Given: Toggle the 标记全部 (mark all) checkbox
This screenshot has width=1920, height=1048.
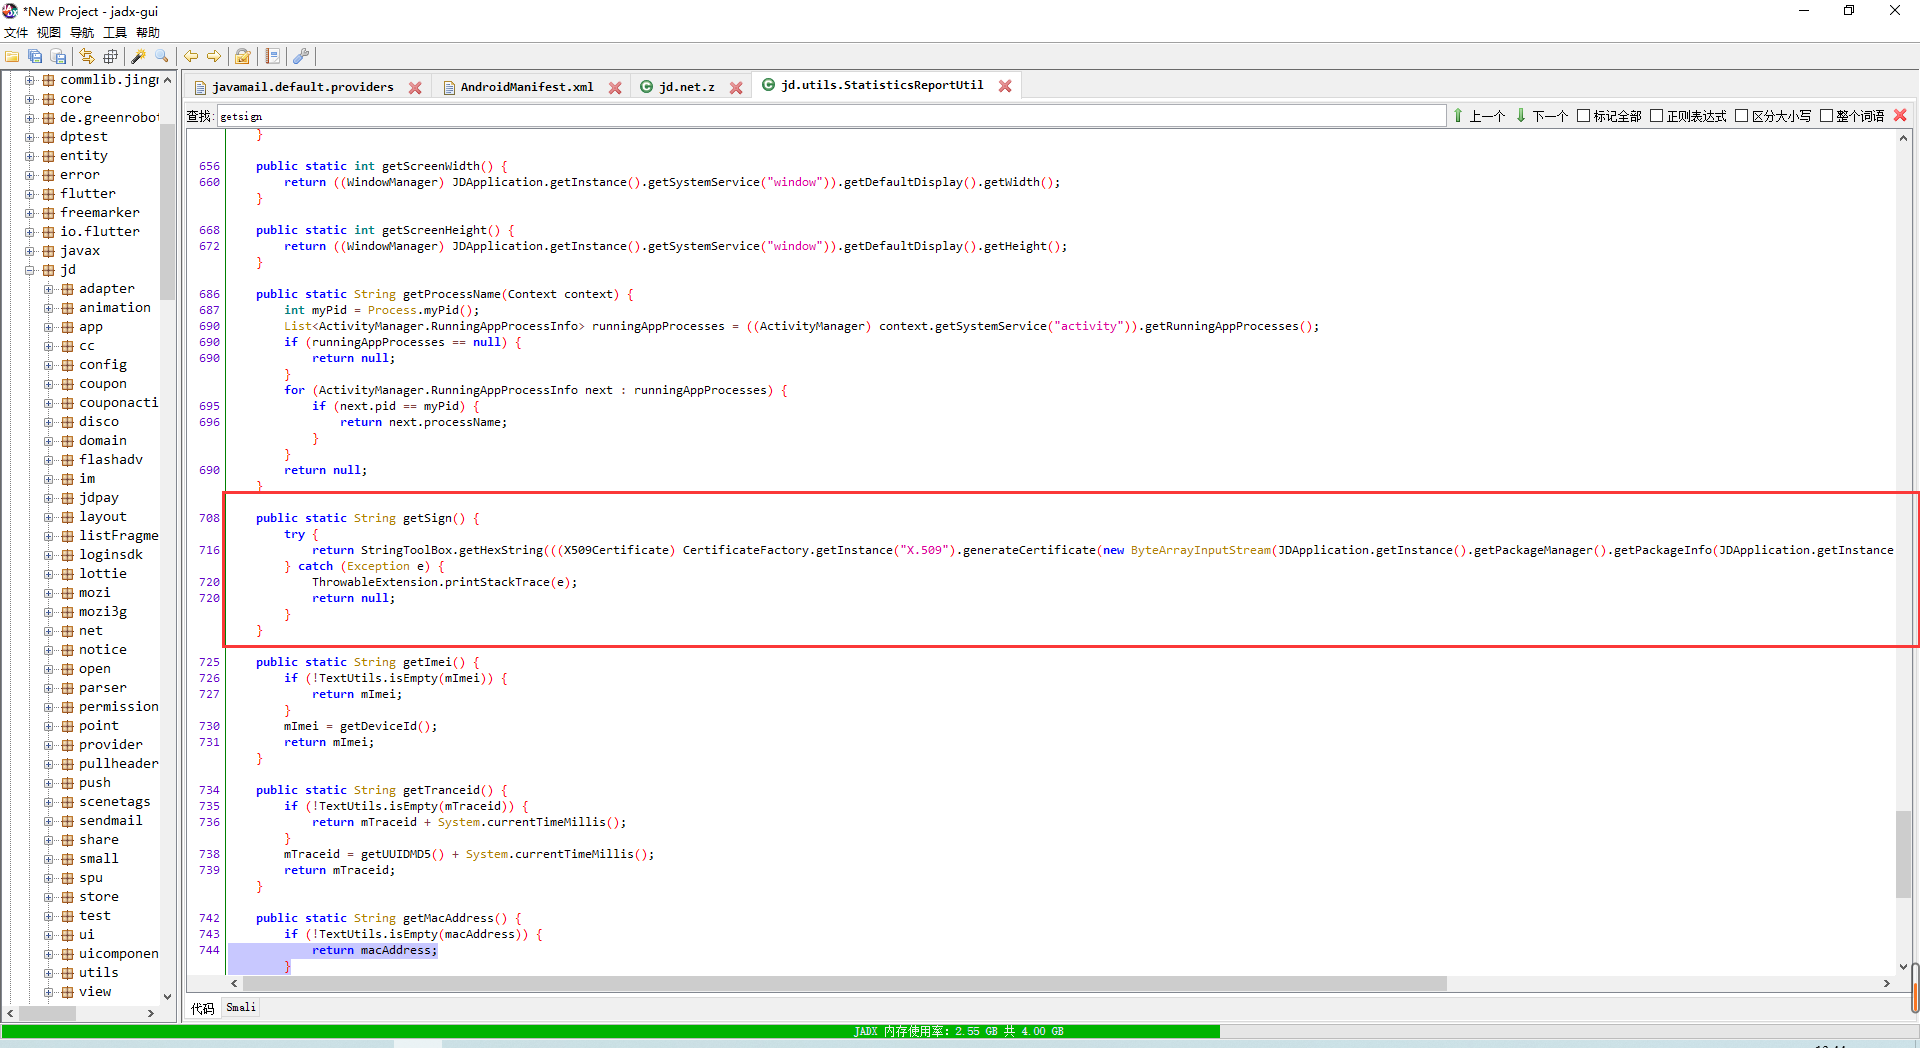Looking at the screenshot, I should coord(1584,116).
